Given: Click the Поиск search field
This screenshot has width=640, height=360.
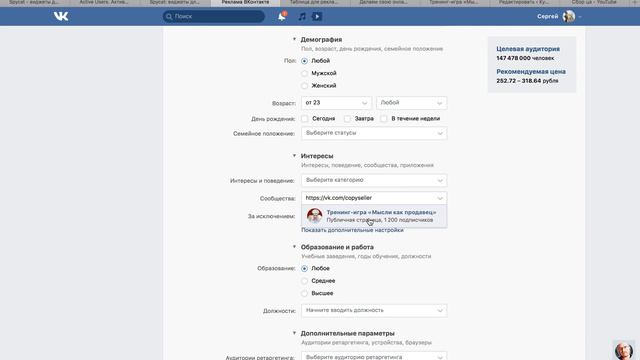Looking at the screenshot, I should click(213, 16).
